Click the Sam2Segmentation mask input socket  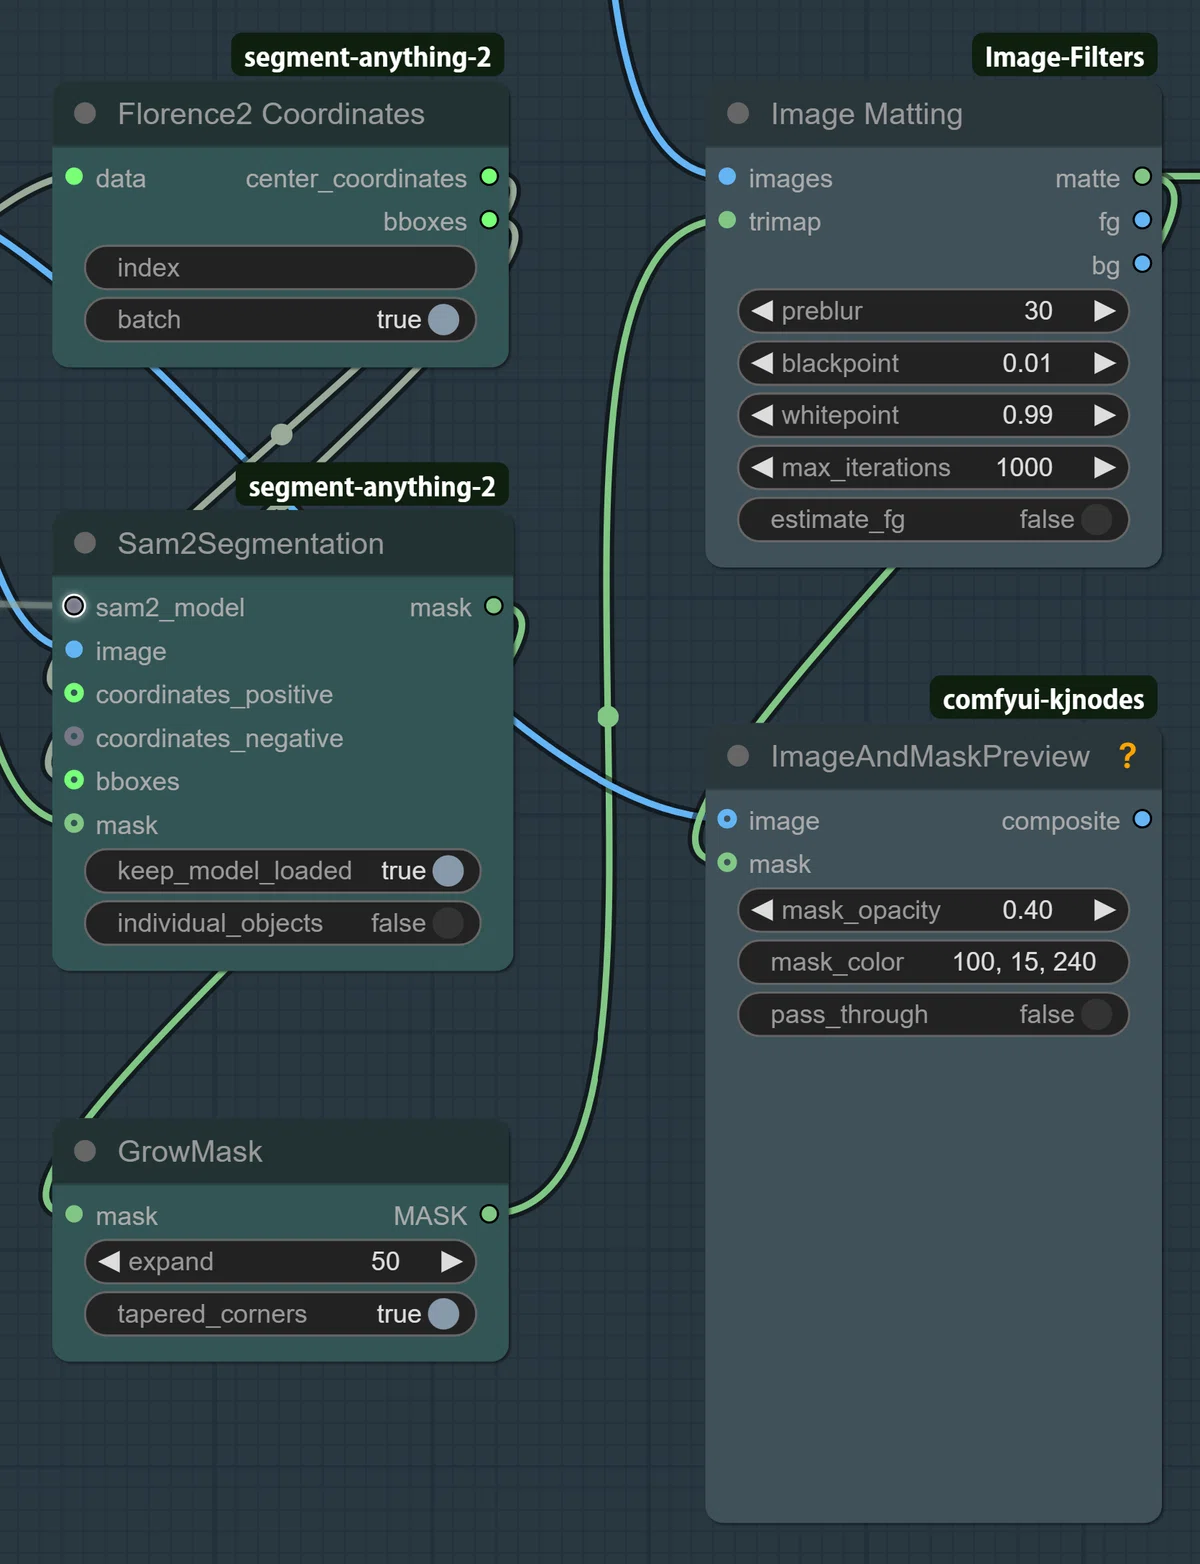point(74,824)
